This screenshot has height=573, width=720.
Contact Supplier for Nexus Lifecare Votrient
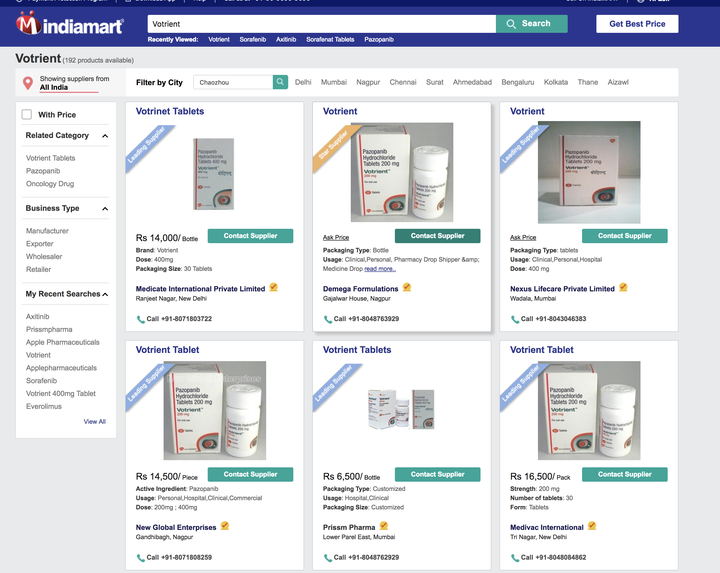[x=624, y=236]
